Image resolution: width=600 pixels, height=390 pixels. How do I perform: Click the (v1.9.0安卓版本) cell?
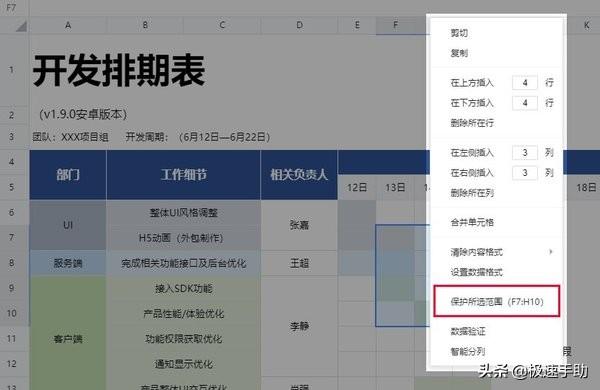coord(83,114)
